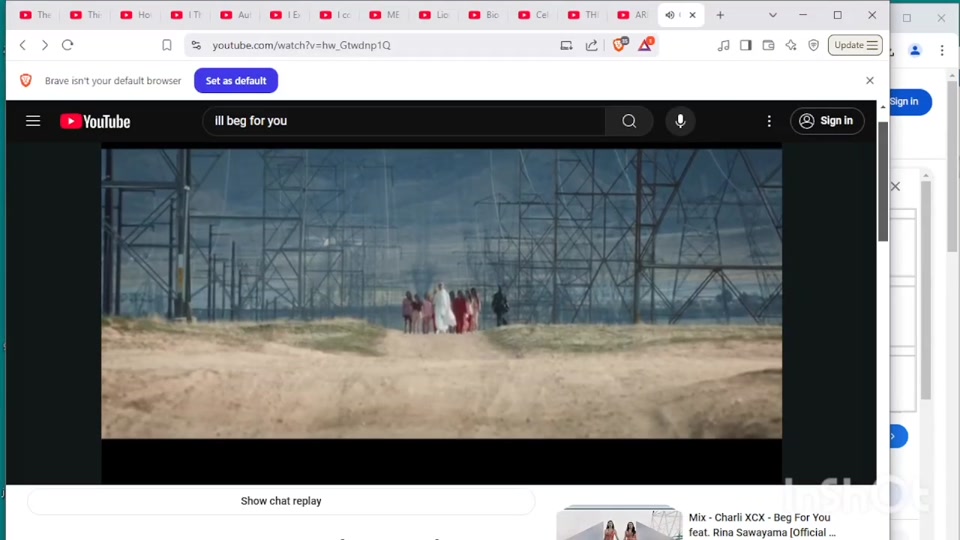Open the Brave Update menu
The width and height of the screenshot is (960, 540).
[855, 45]
